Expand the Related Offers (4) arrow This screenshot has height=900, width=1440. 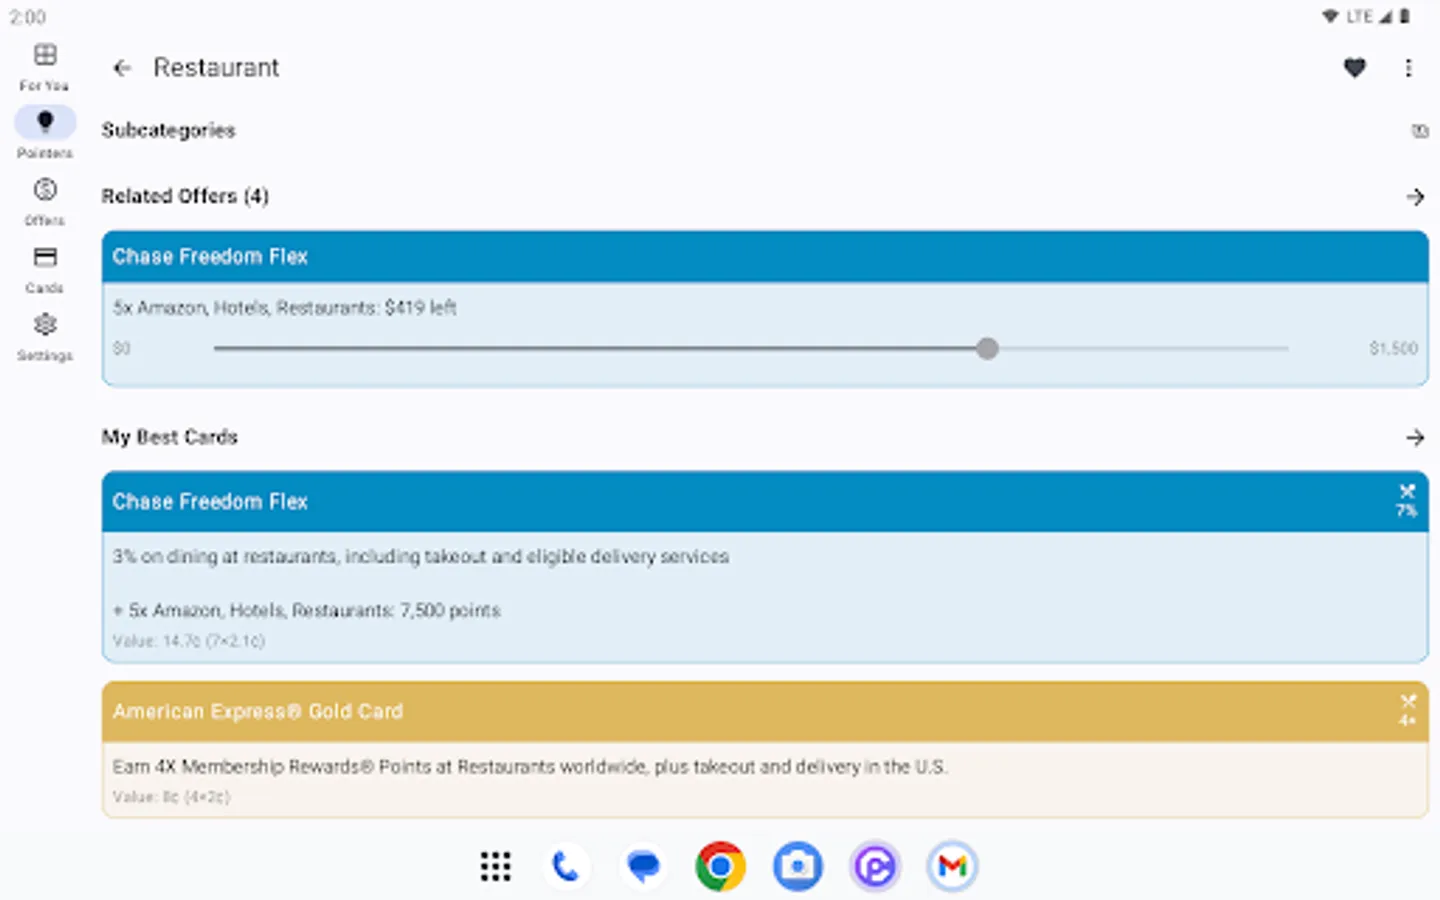(x=1414, y=197)
